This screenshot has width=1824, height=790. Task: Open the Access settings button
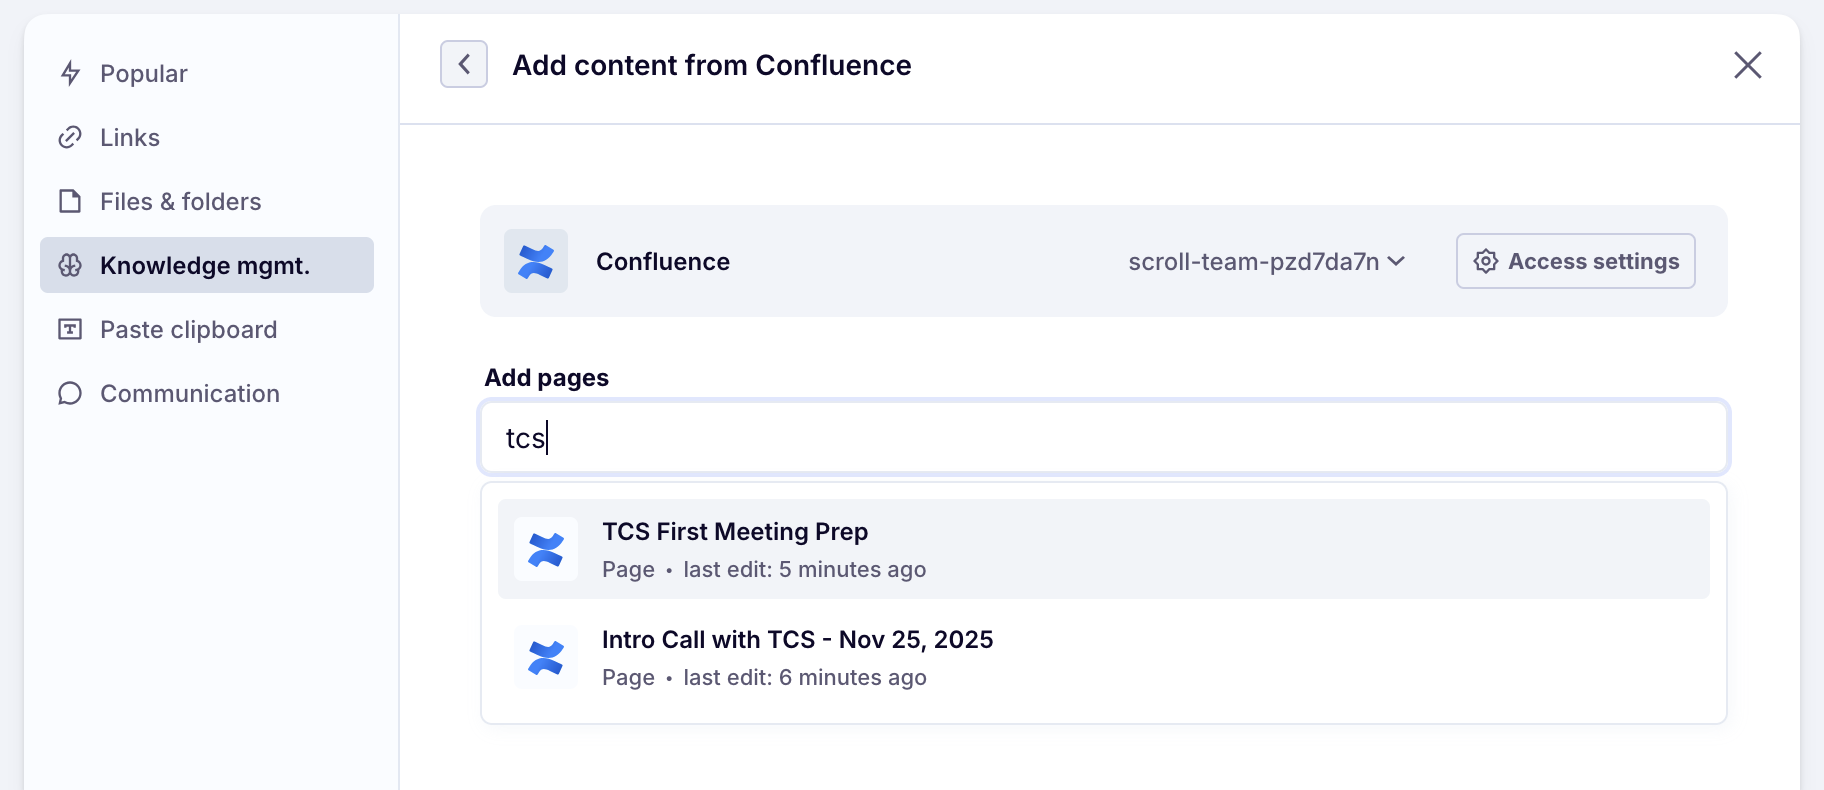click(x=1575, y=261)
